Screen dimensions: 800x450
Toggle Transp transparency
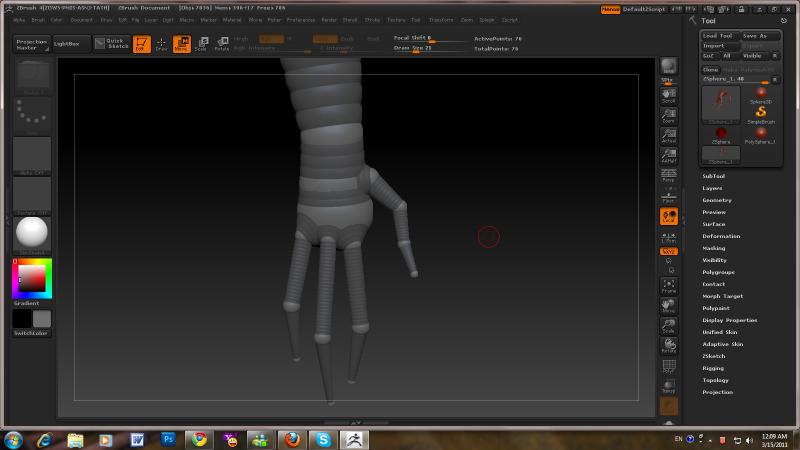668,386
